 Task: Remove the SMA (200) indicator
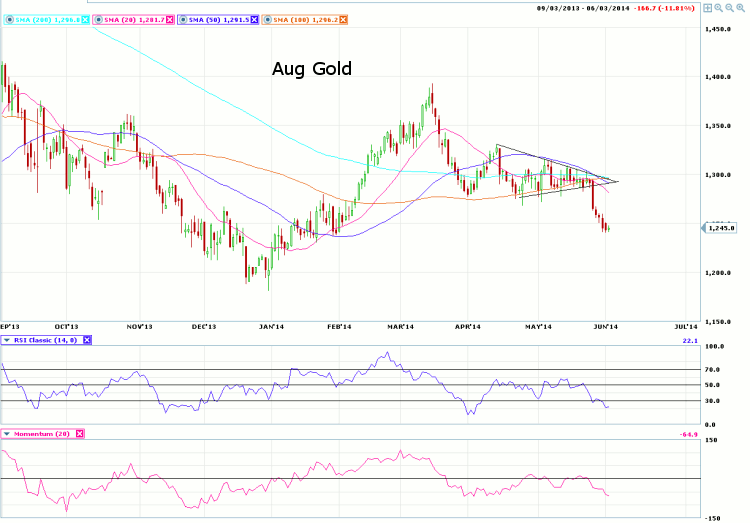[85, 19]
